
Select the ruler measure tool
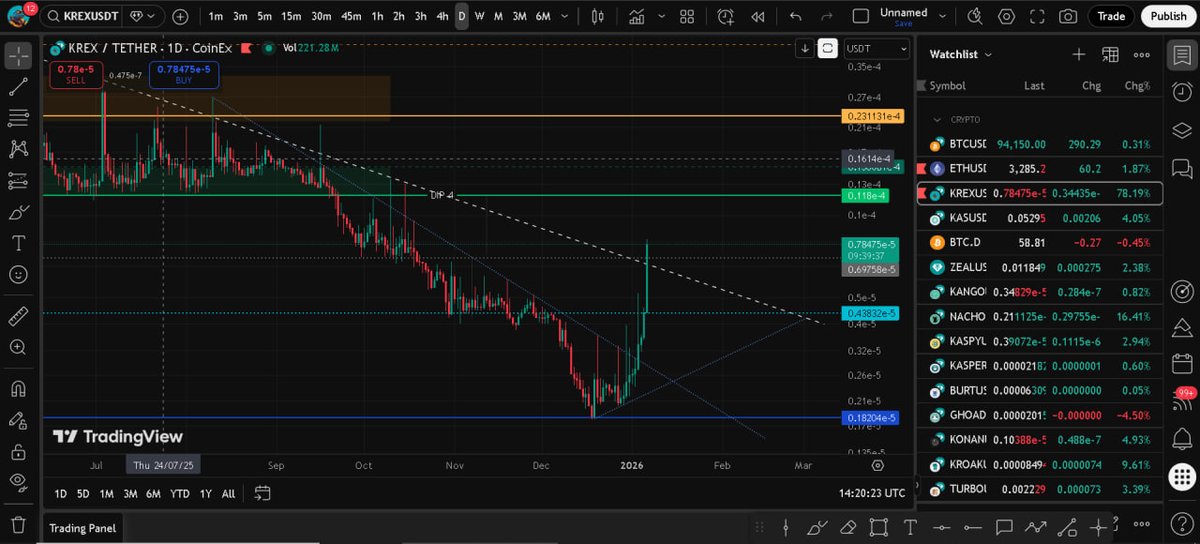18,316
